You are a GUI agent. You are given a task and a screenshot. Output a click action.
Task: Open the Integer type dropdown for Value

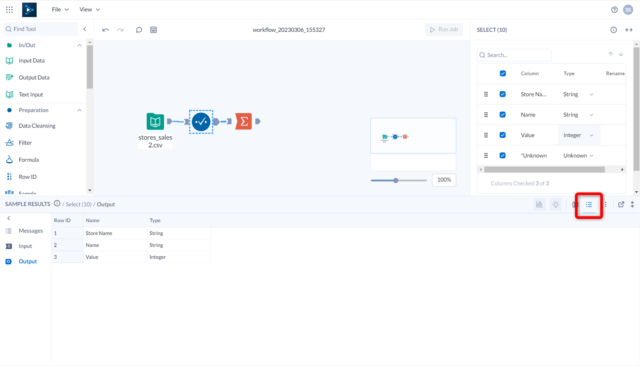tap(579, 135)
